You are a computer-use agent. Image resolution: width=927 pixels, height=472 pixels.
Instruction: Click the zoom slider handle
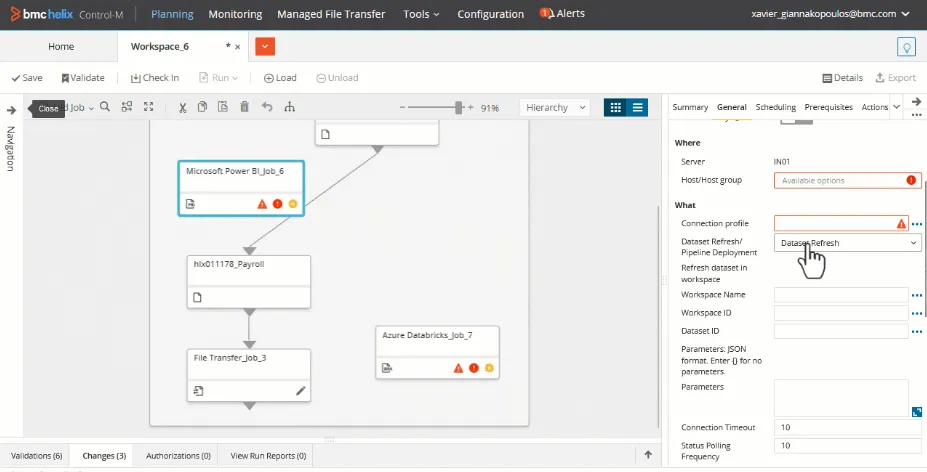tap(458, 108)
